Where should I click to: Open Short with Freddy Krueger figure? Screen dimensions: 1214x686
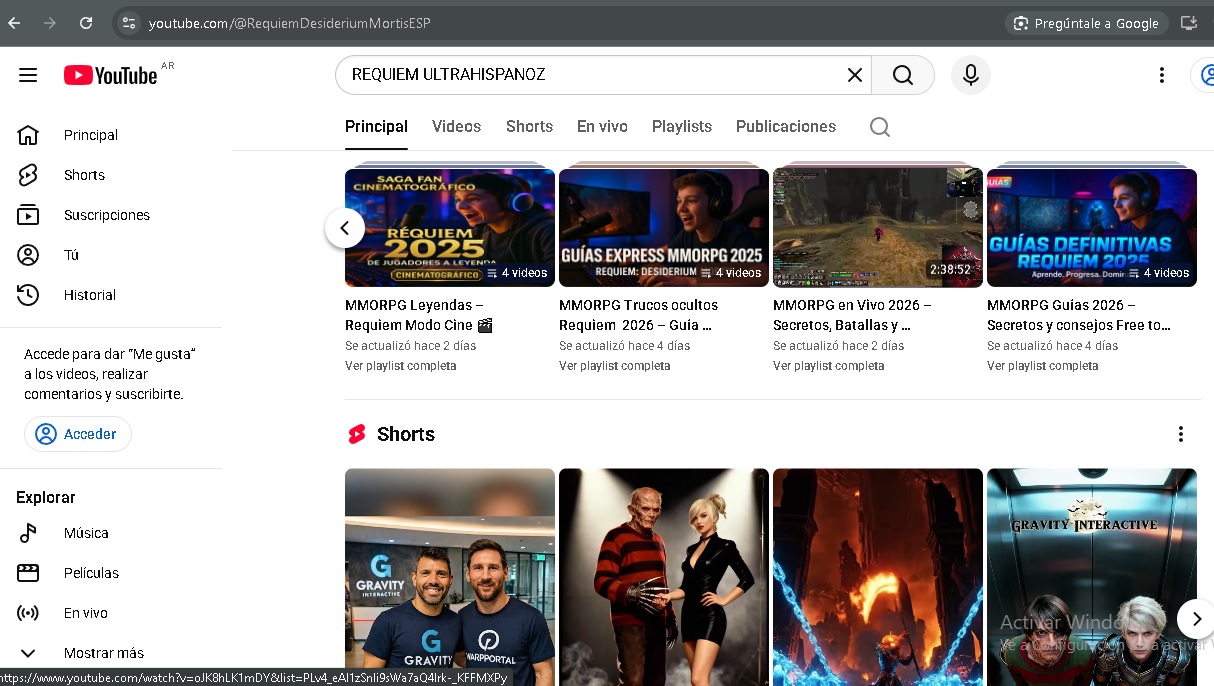click(664, 577)
